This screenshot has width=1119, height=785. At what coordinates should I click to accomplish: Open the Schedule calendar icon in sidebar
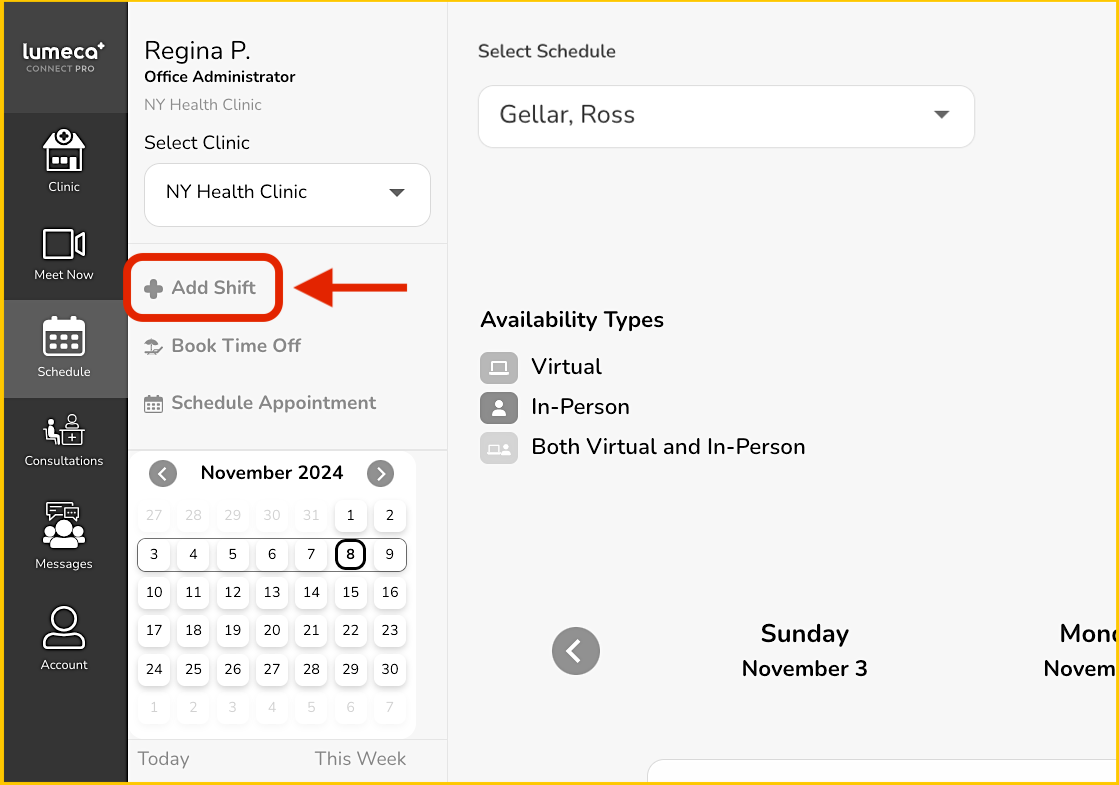(64, 338)
